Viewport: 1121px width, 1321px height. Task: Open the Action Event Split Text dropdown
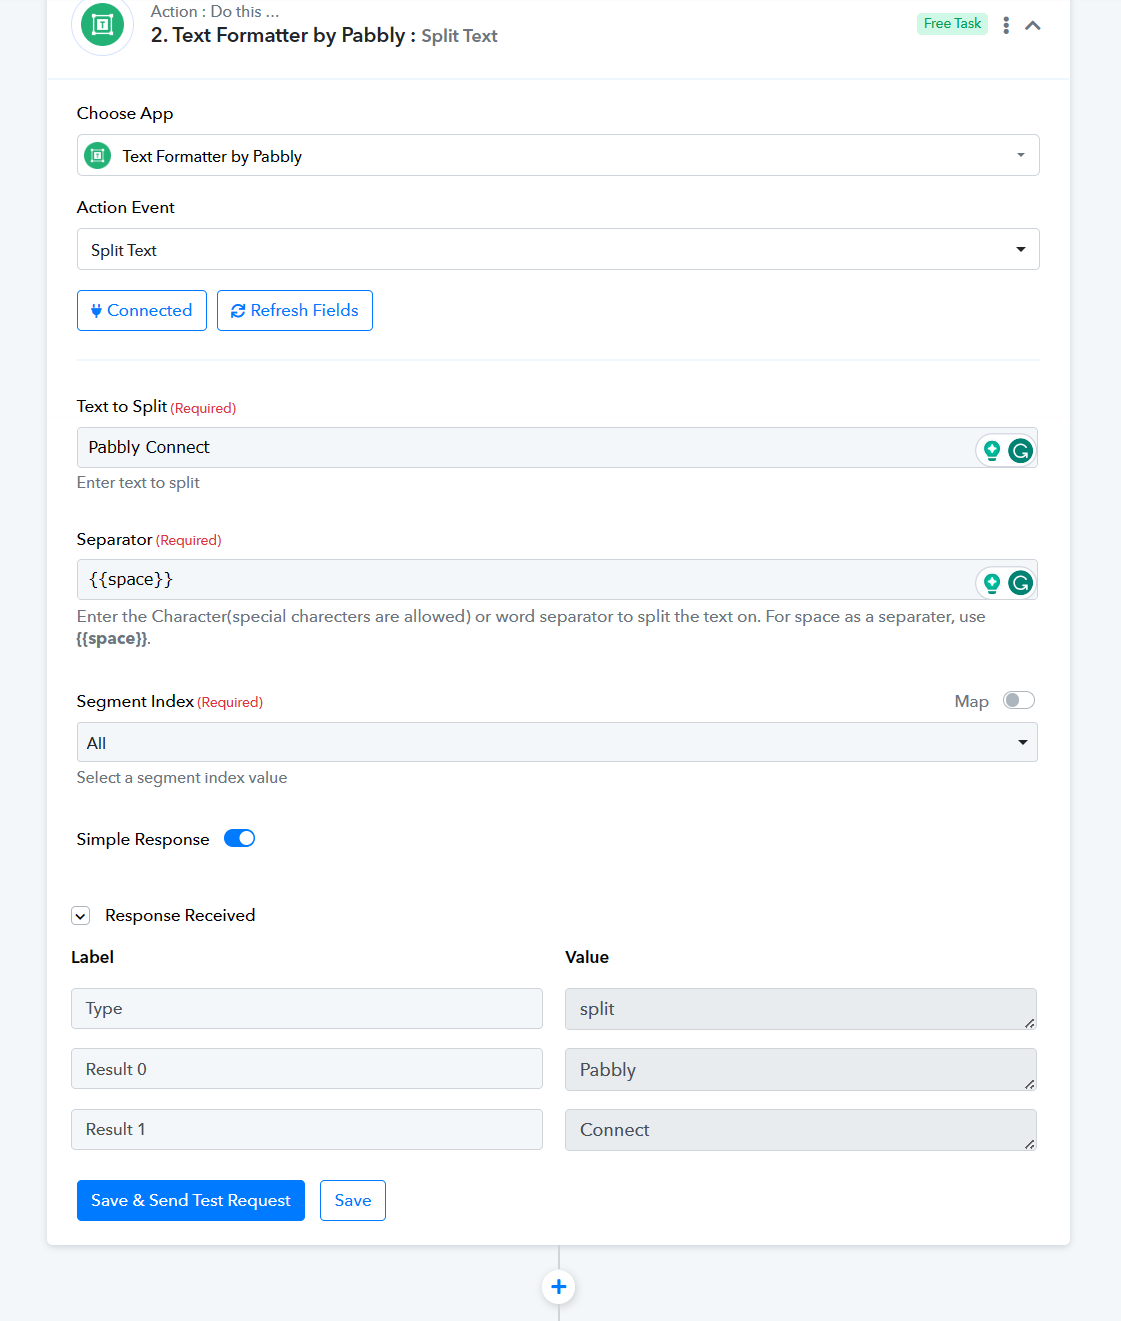point(558,249)
